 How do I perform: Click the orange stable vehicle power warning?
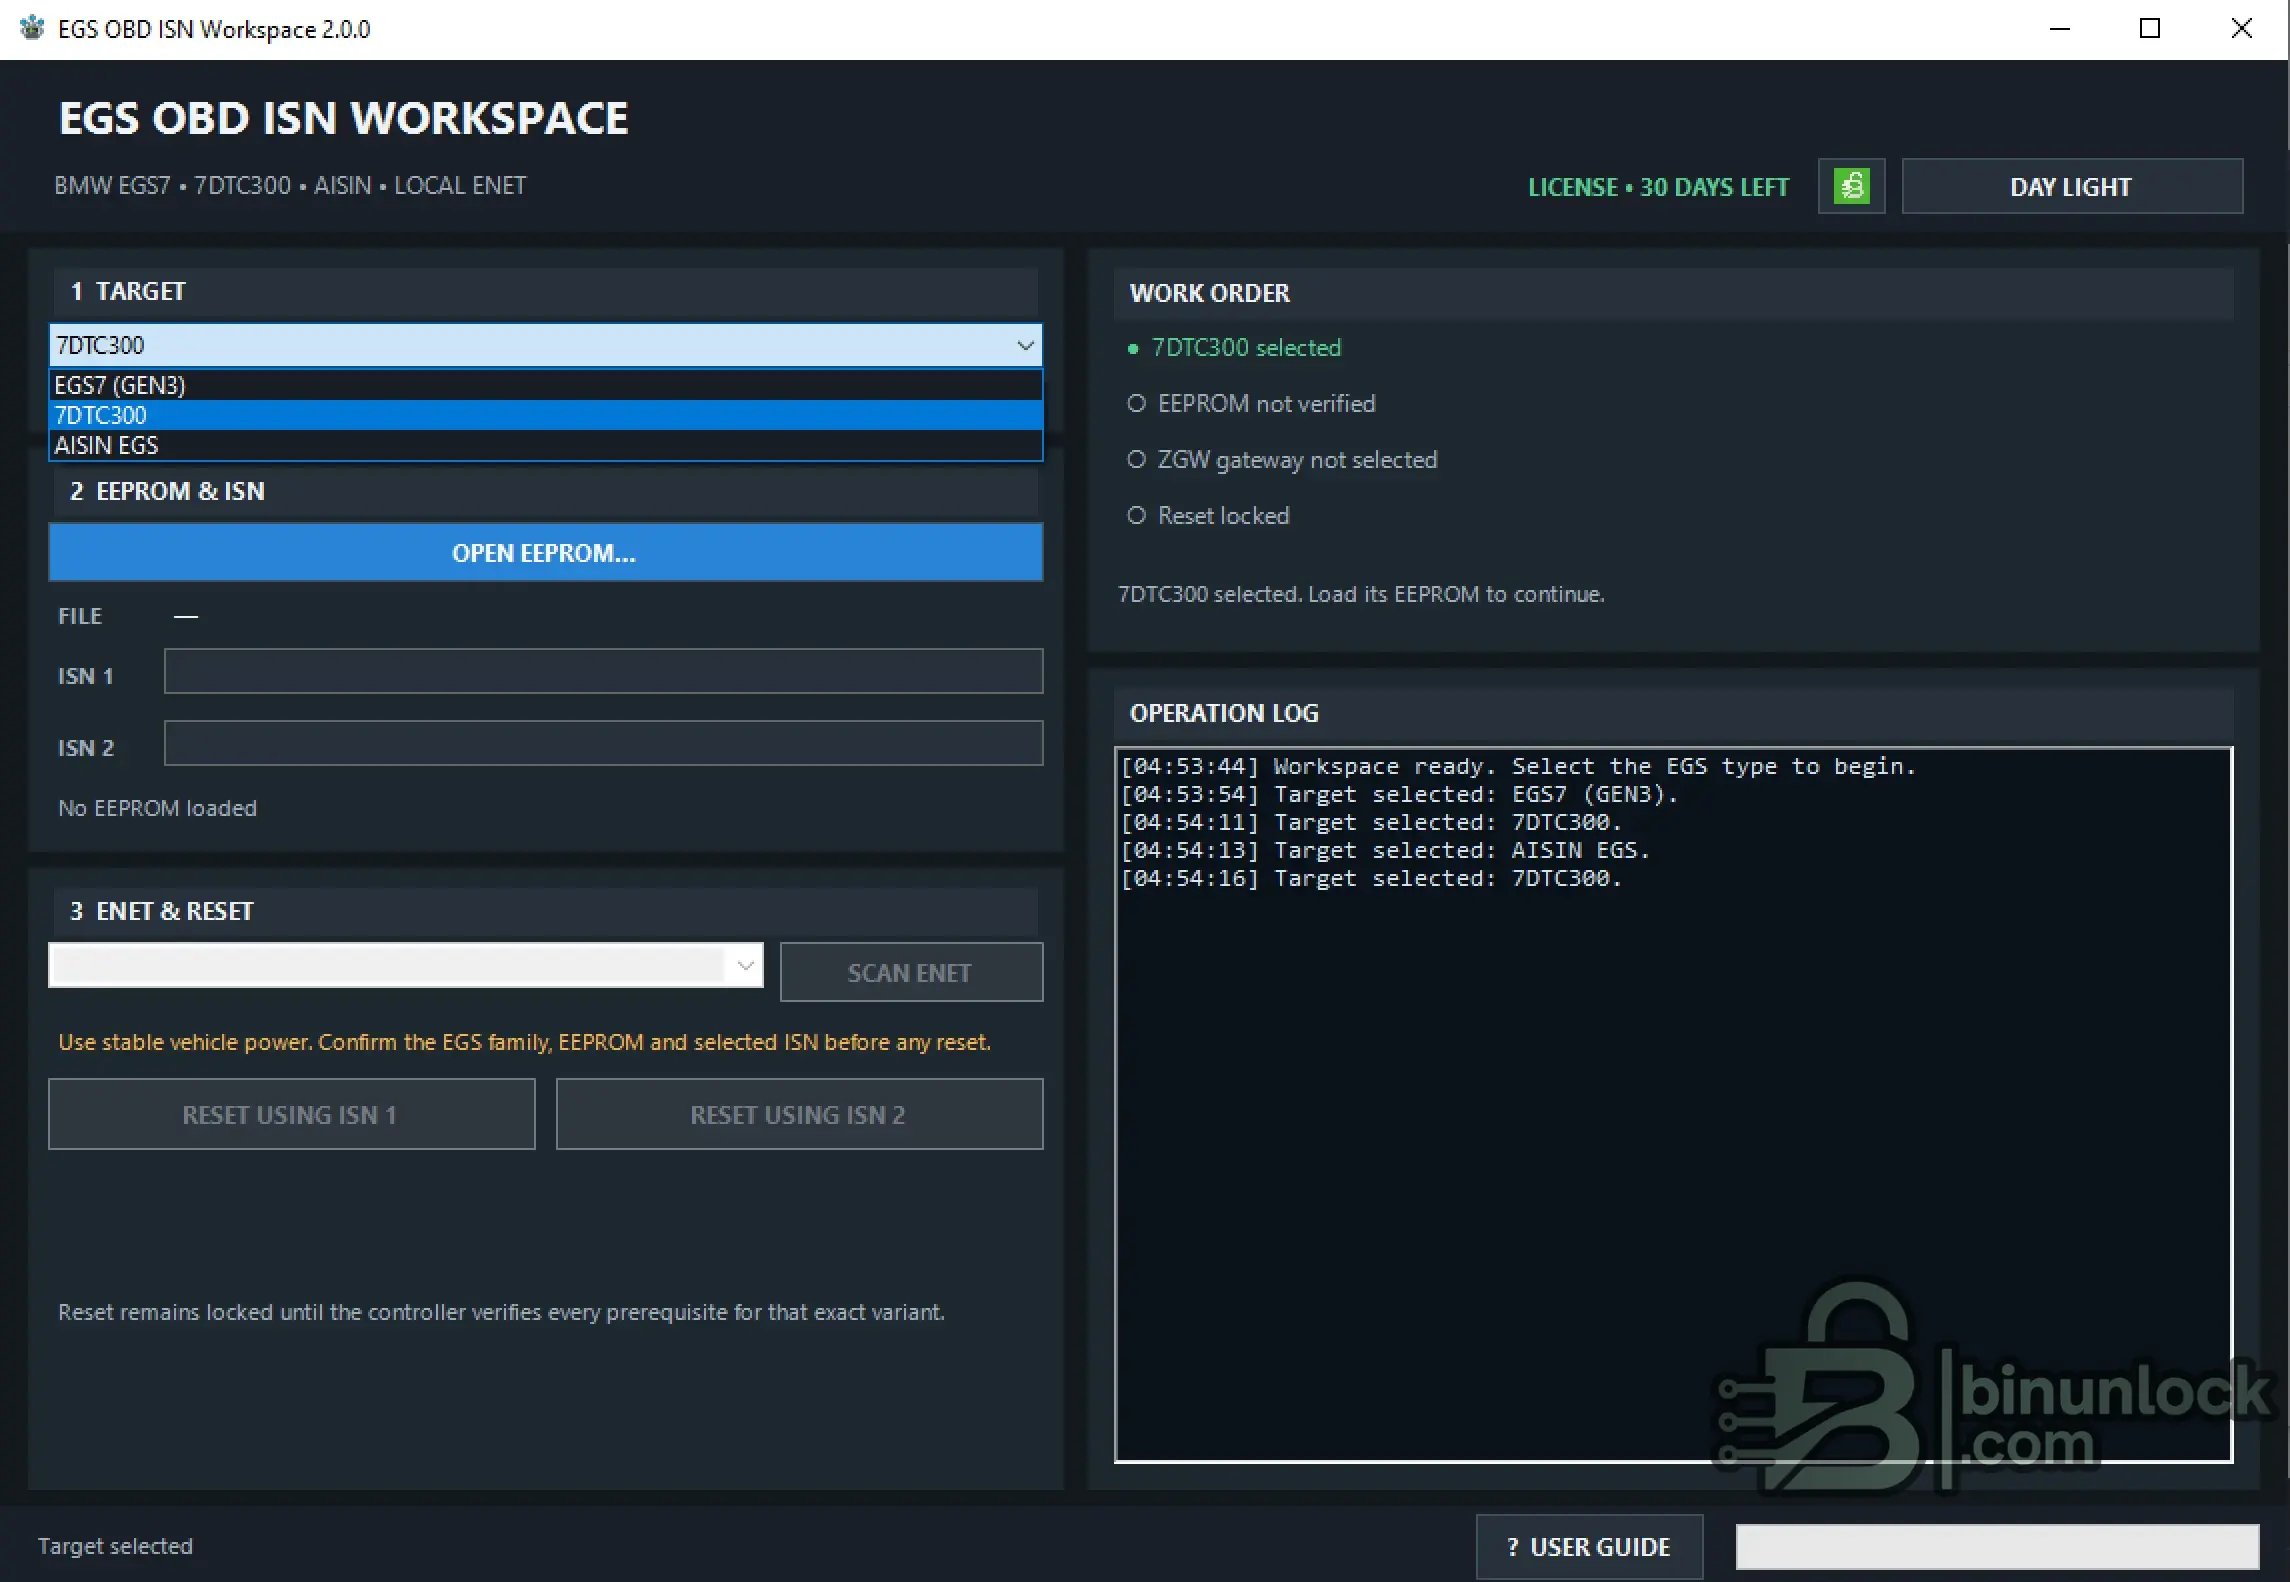pos(524,1042)
